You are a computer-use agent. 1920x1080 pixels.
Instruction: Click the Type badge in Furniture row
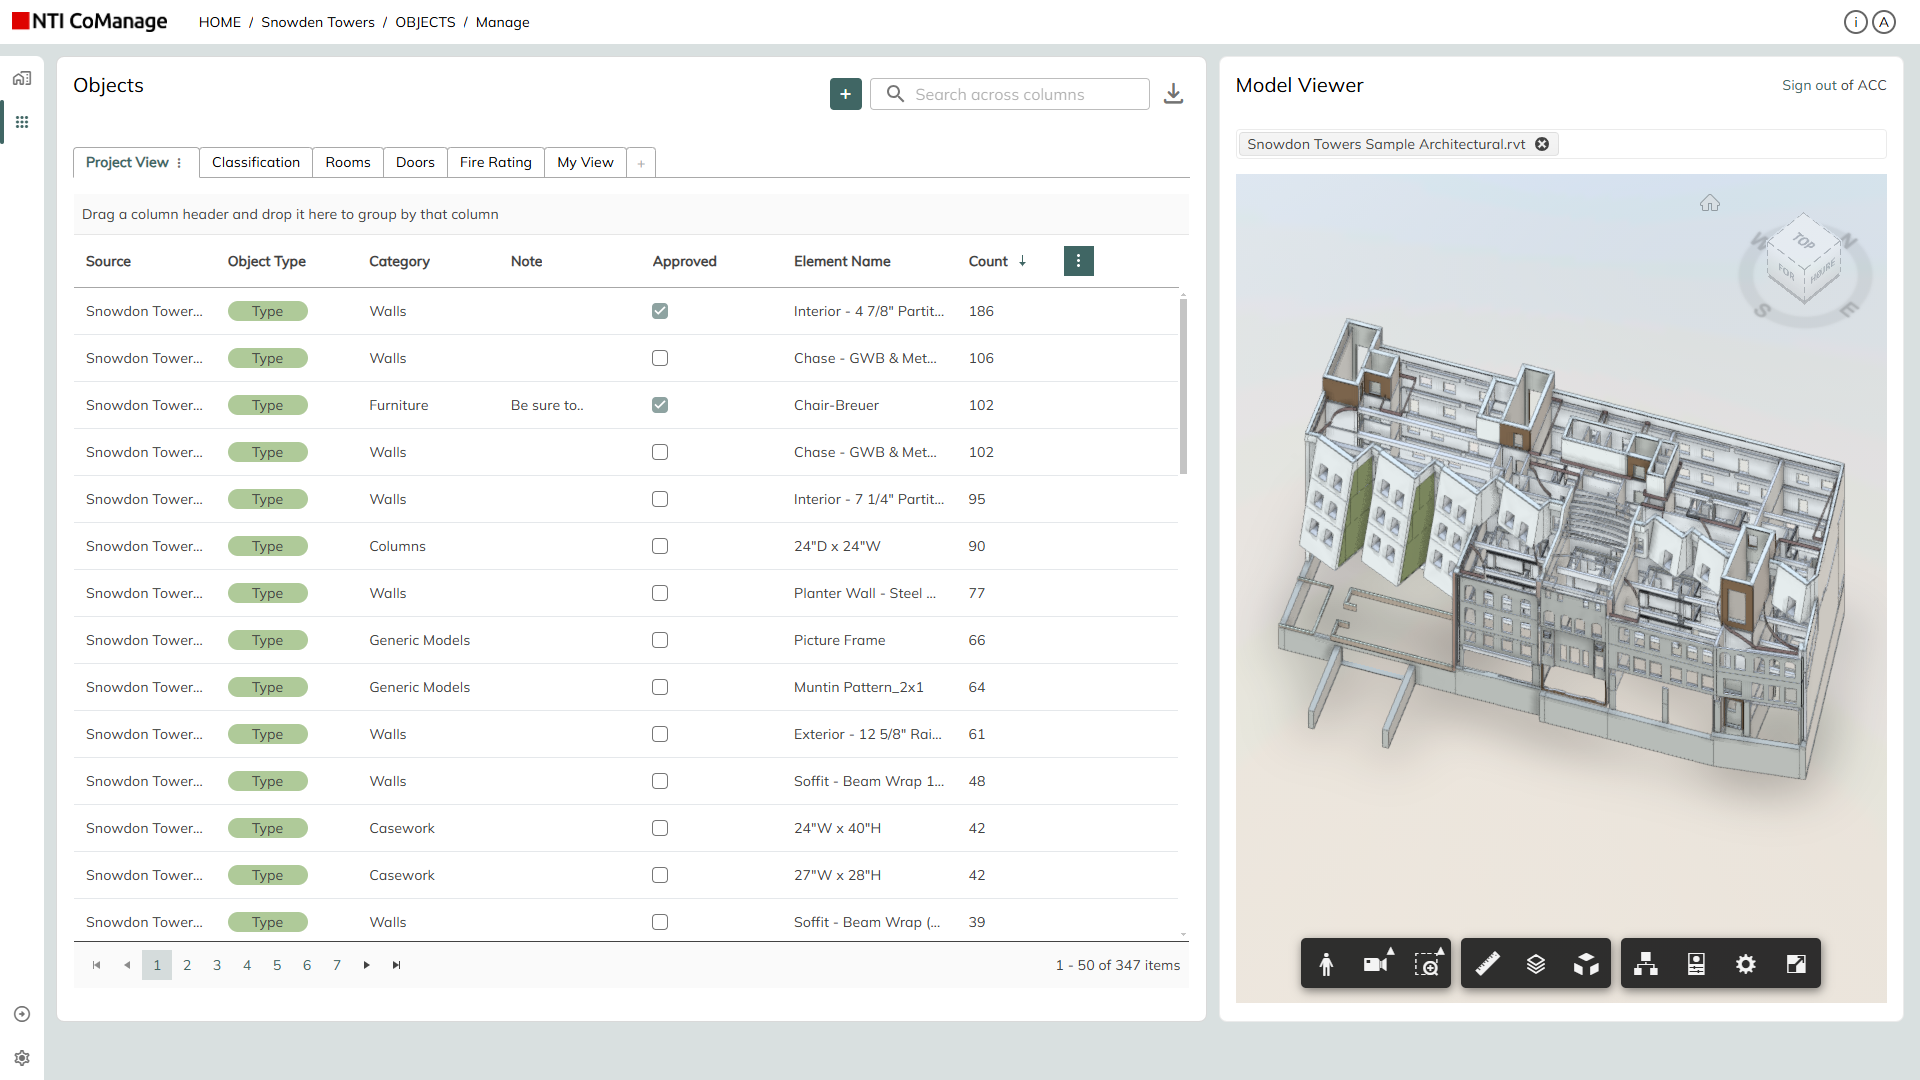[267, 405]
